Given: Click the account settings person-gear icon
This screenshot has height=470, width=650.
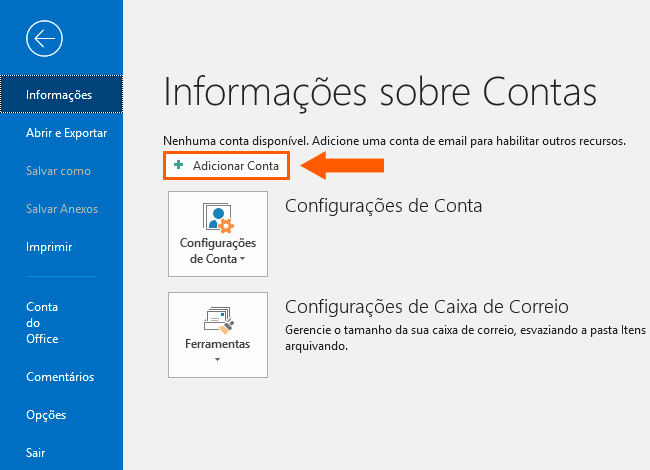Looking at the screenshot, I should pyautogui.click(x=218, y=218).
